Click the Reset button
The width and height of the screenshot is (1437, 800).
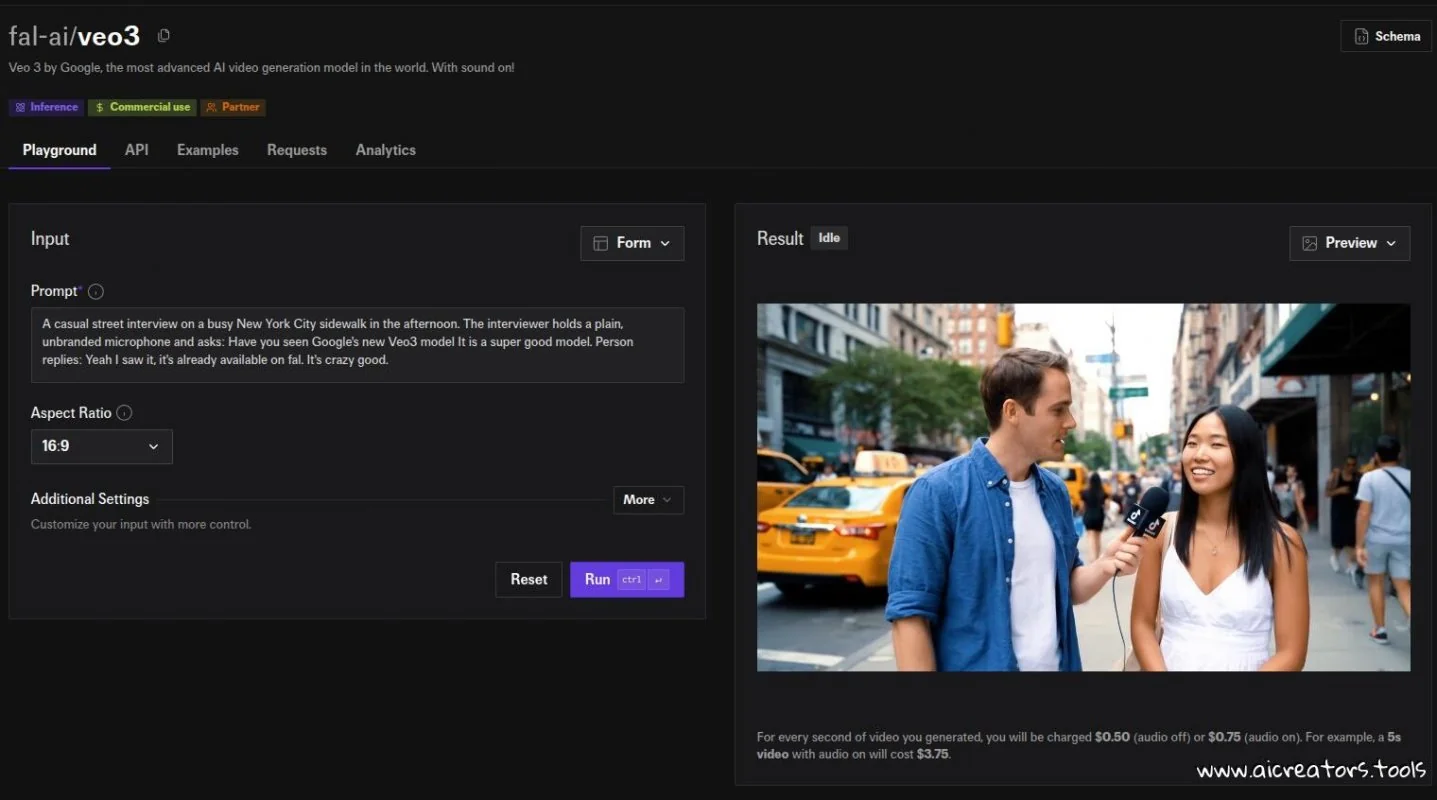(x=529, y=579)
